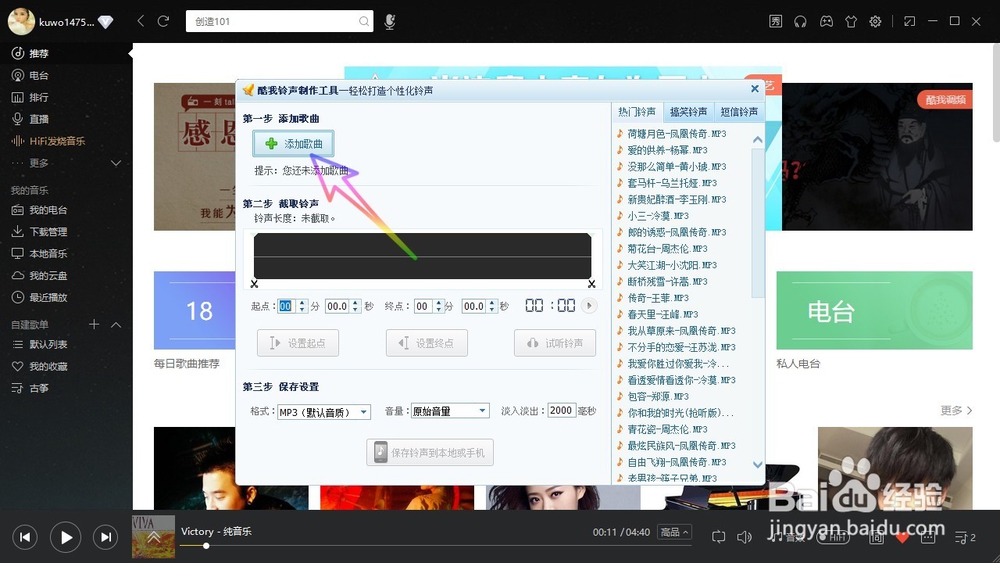Select 荷塘月色-凤凰传奇.MP3 in ringtone list
This screenshot has width=1000, height=563.
coord(676,134)
